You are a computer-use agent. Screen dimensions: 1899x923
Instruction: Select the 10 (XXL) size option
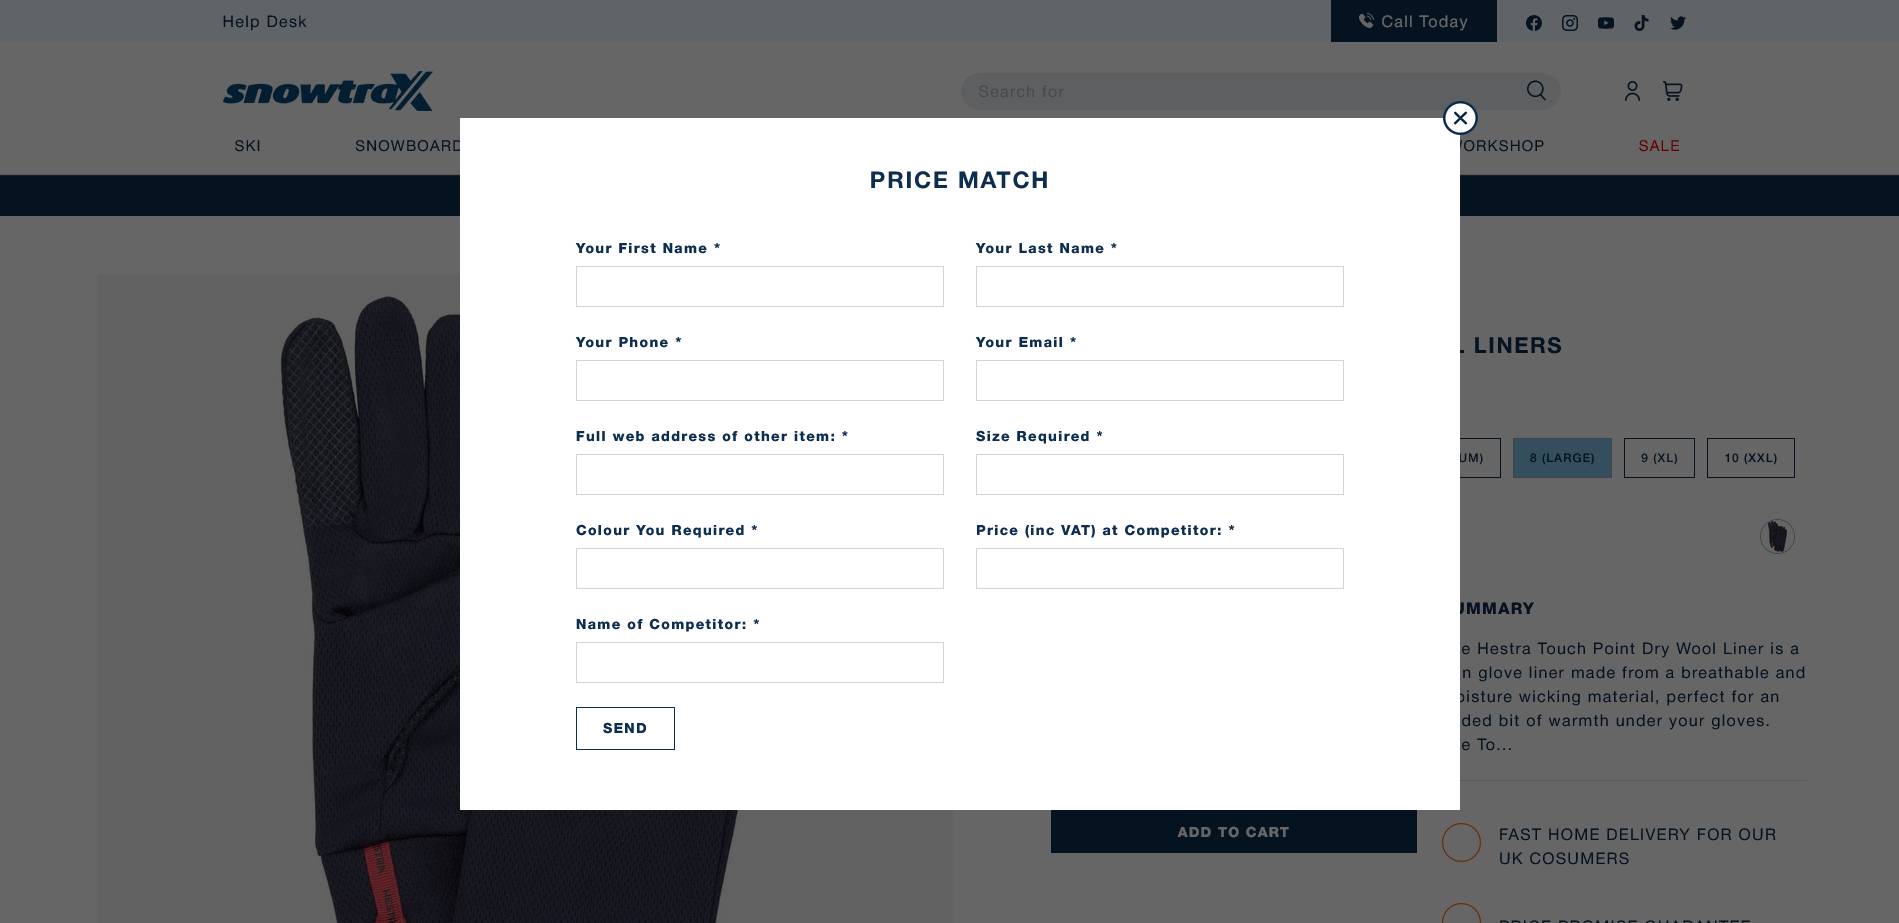coord(1750,458)
